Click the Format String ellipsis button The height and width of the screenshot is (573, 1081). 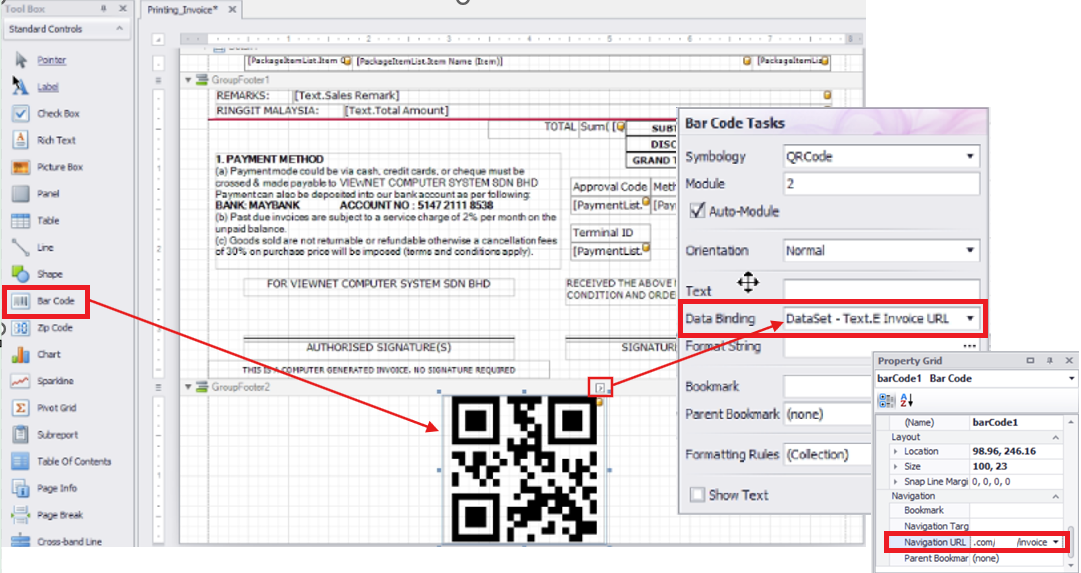[969, 346]
